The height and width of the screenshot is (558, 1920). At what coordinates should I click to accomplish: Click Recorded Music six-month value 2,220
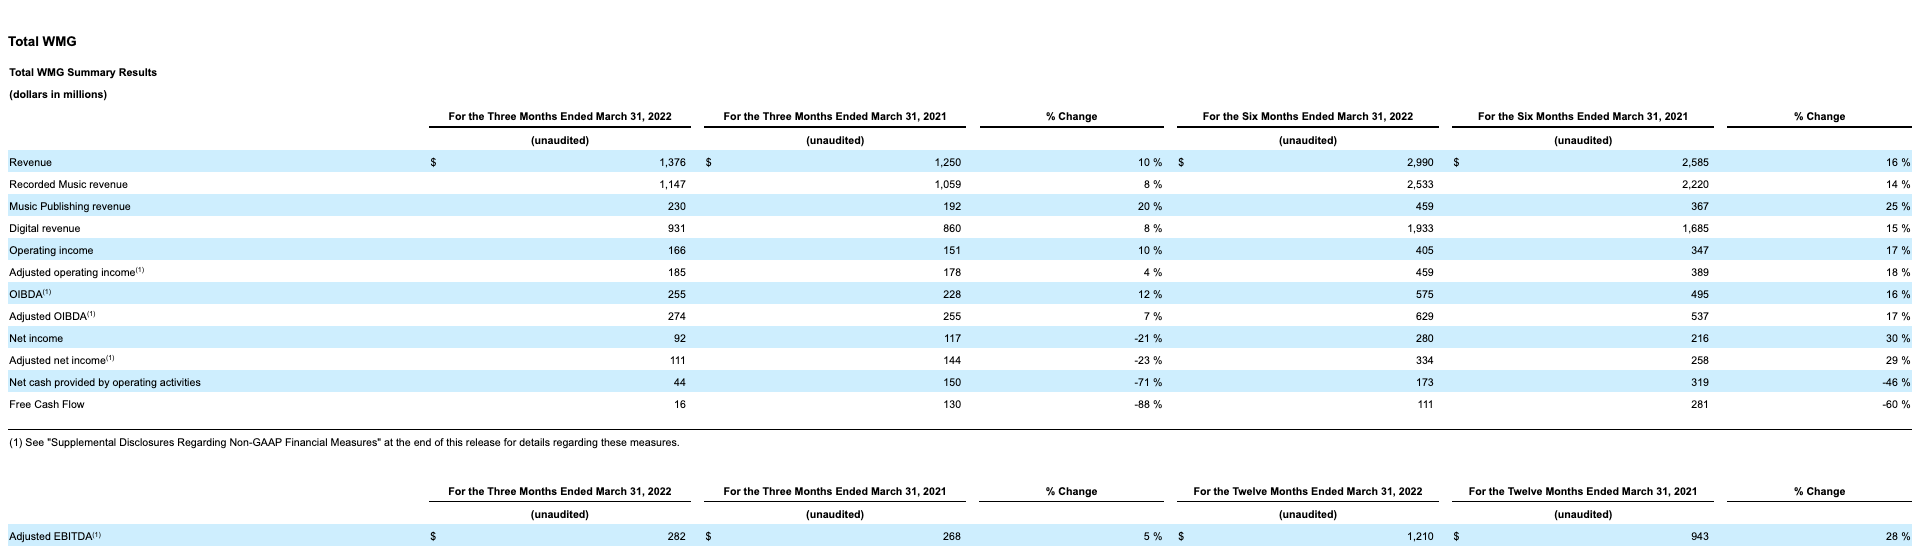pos(1694,184)
